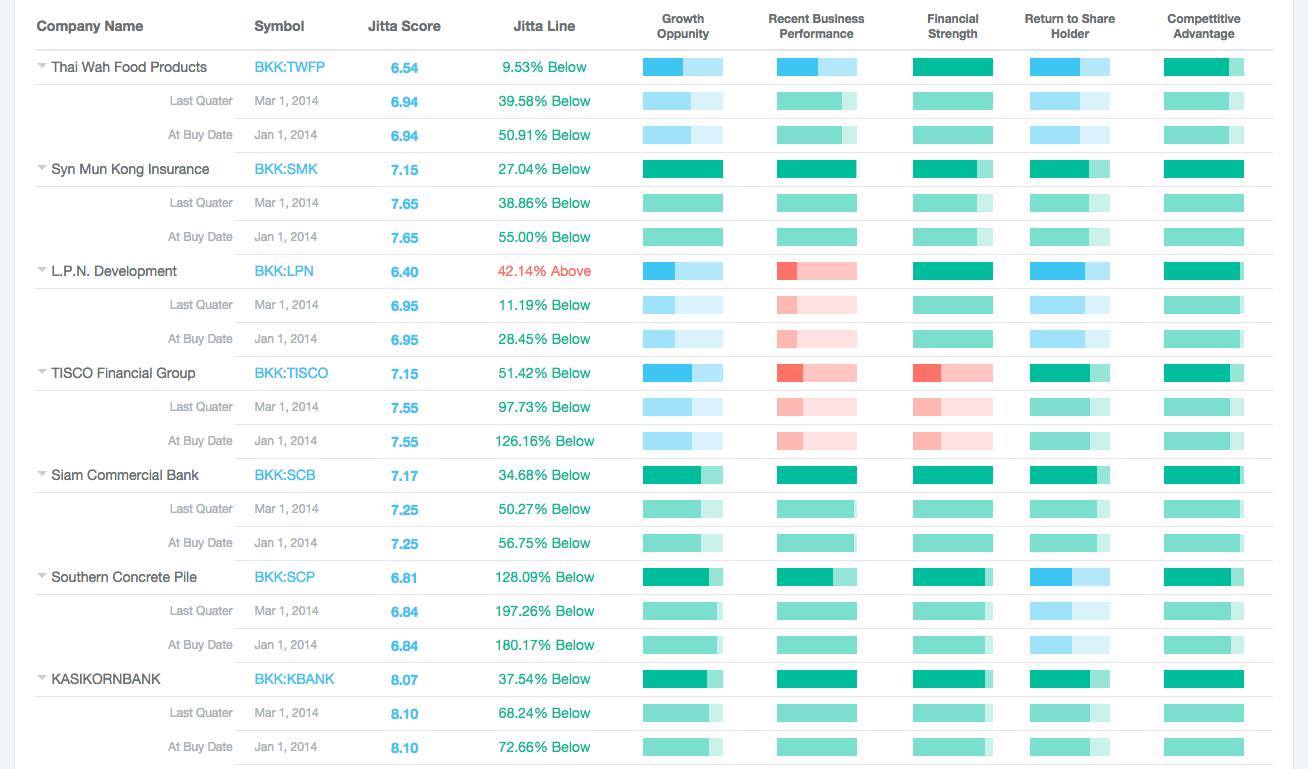This screenshot has height=769, width=1308.
Task: Click Syn Mun Kong Insurance Financial Strength bar
Action: click(x=953, y=170)
